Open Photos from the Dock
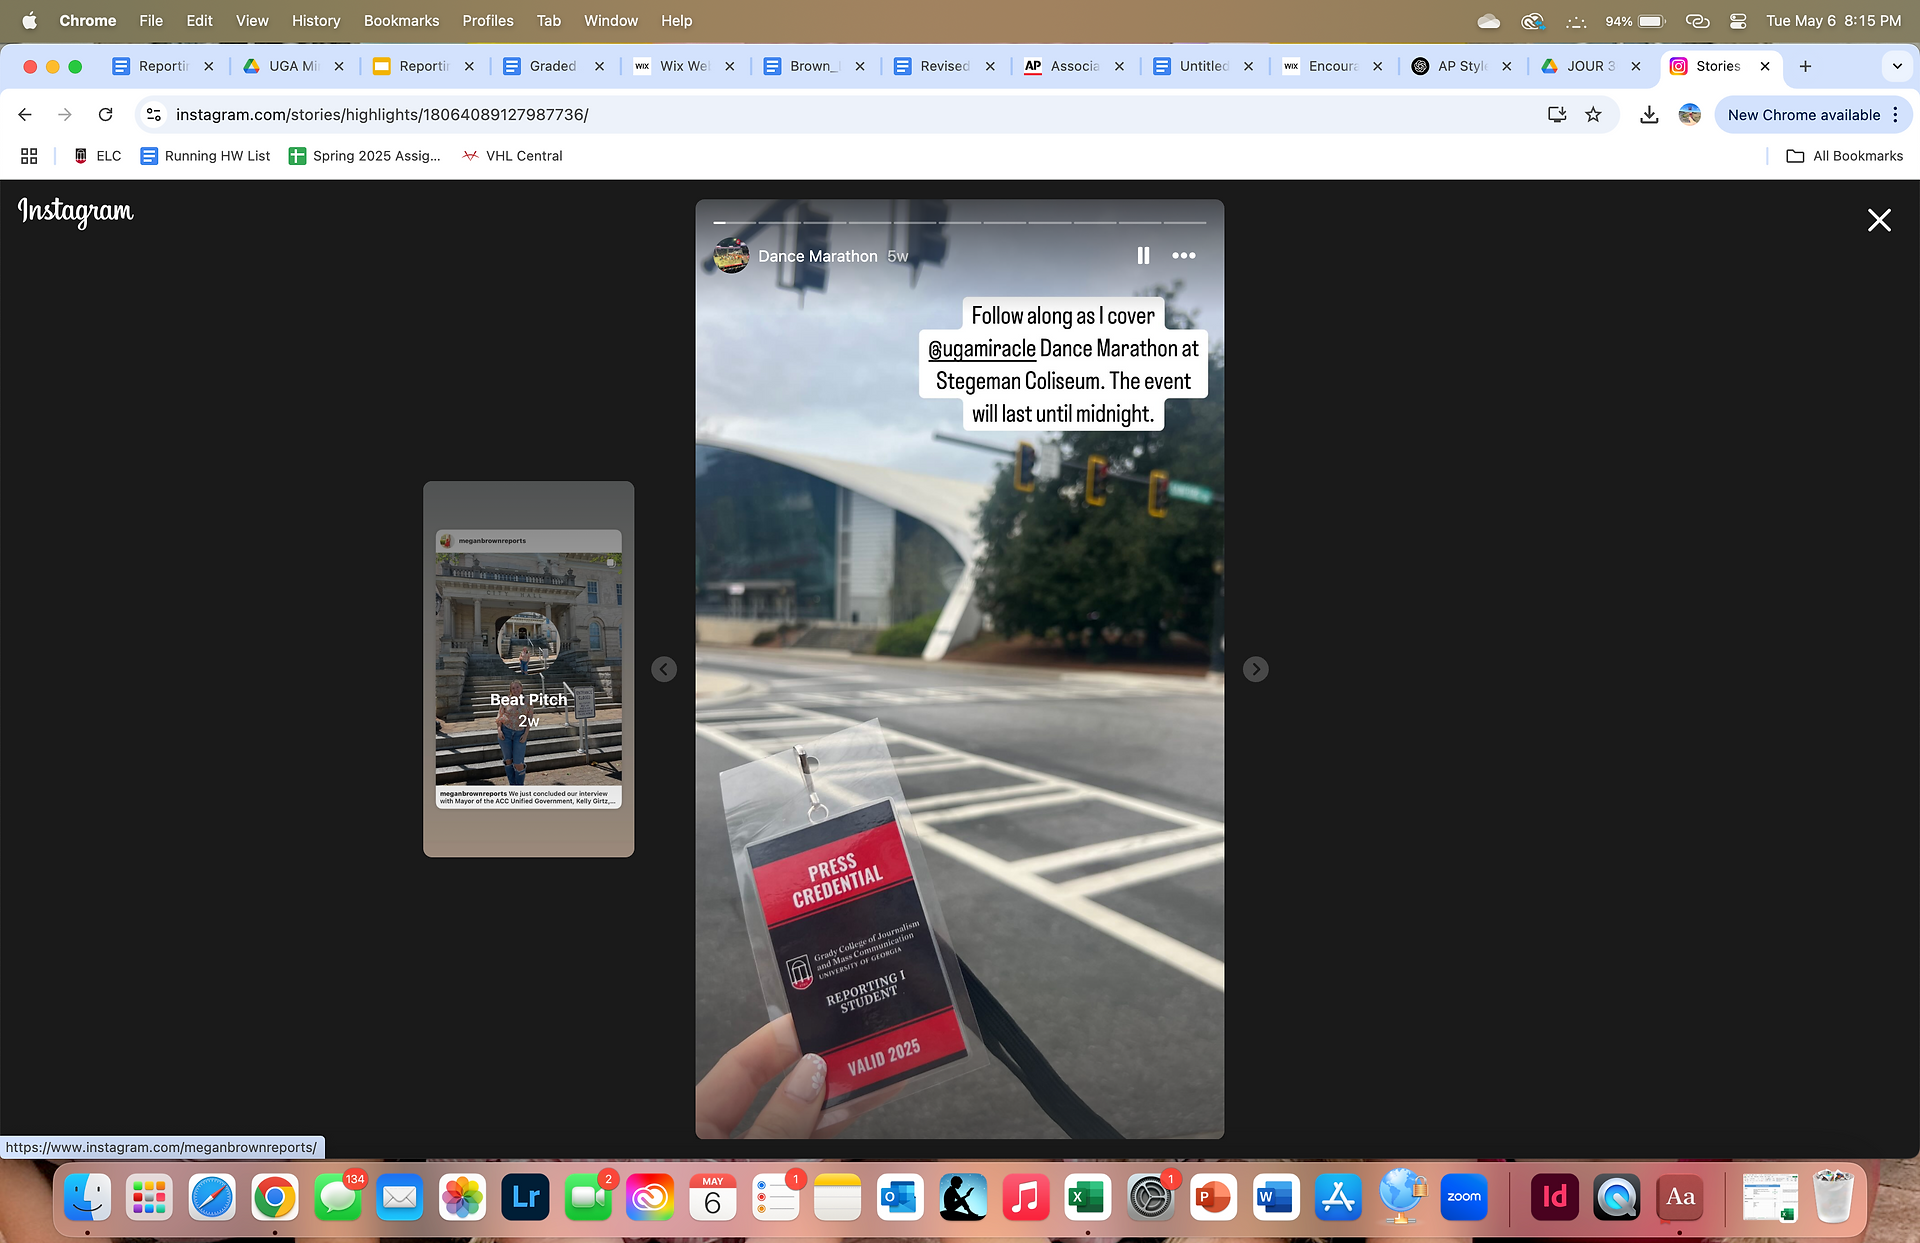This screenshot has width=1920, height=1243. (463, 1197)
